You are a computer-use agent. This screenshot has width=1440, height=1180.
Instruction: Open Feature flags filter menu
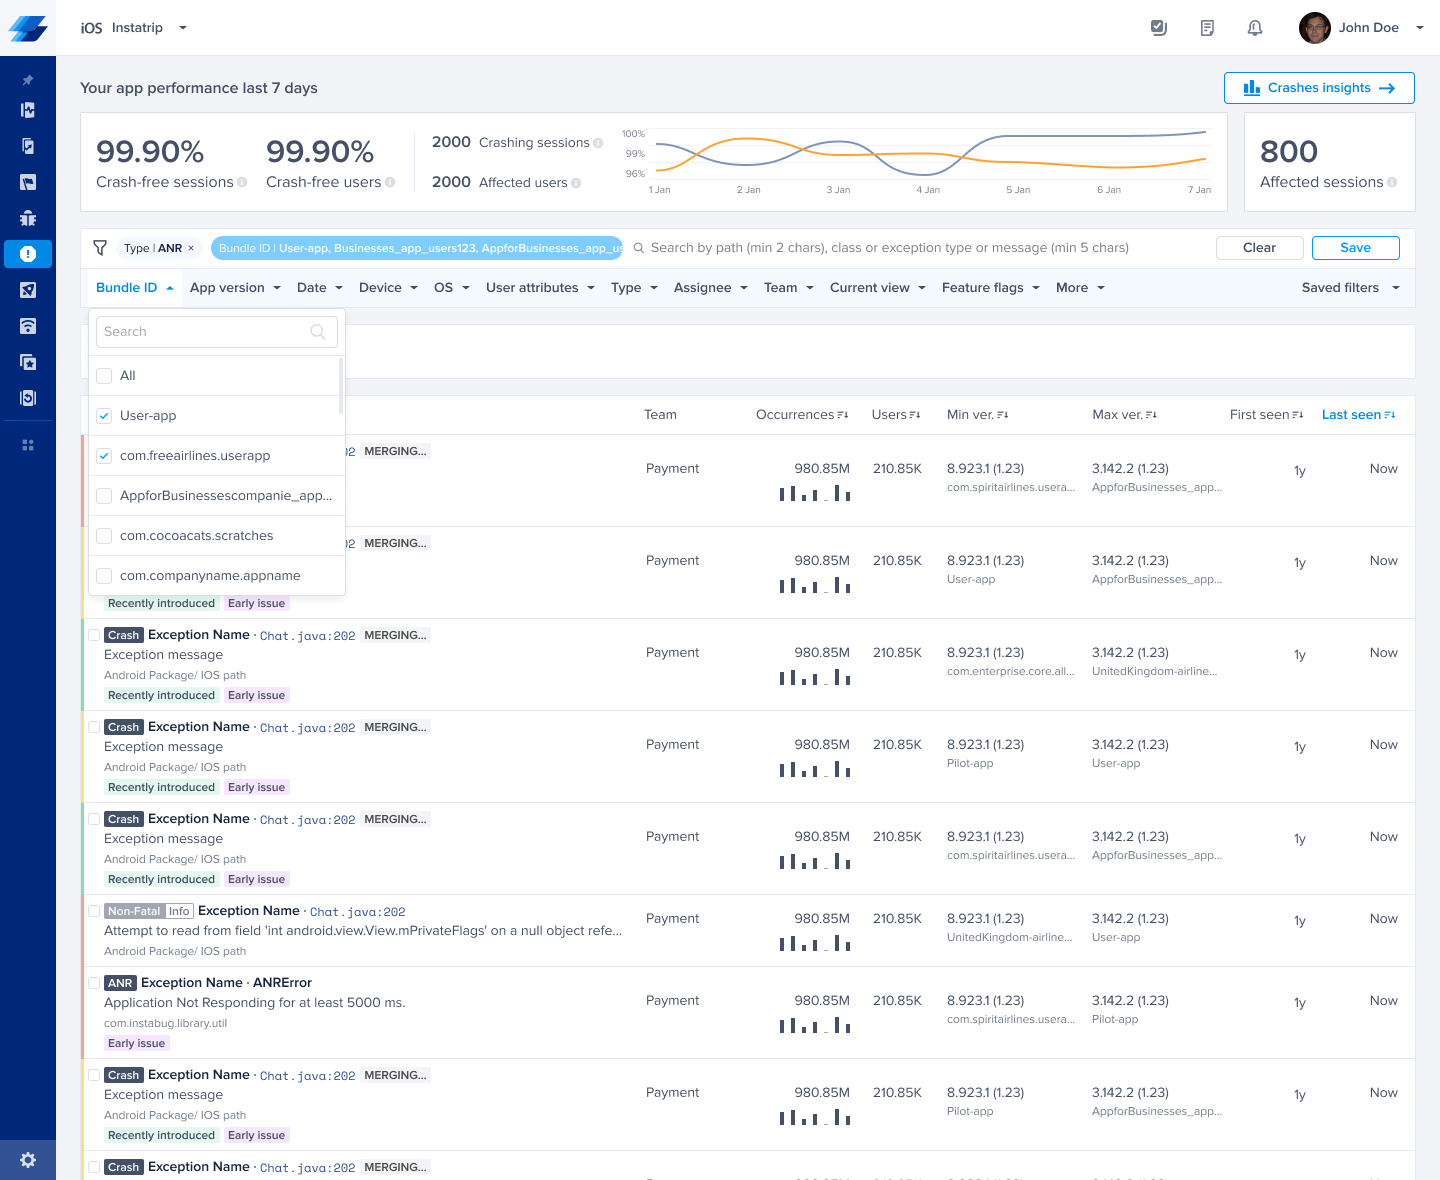[x=991, y=288]
